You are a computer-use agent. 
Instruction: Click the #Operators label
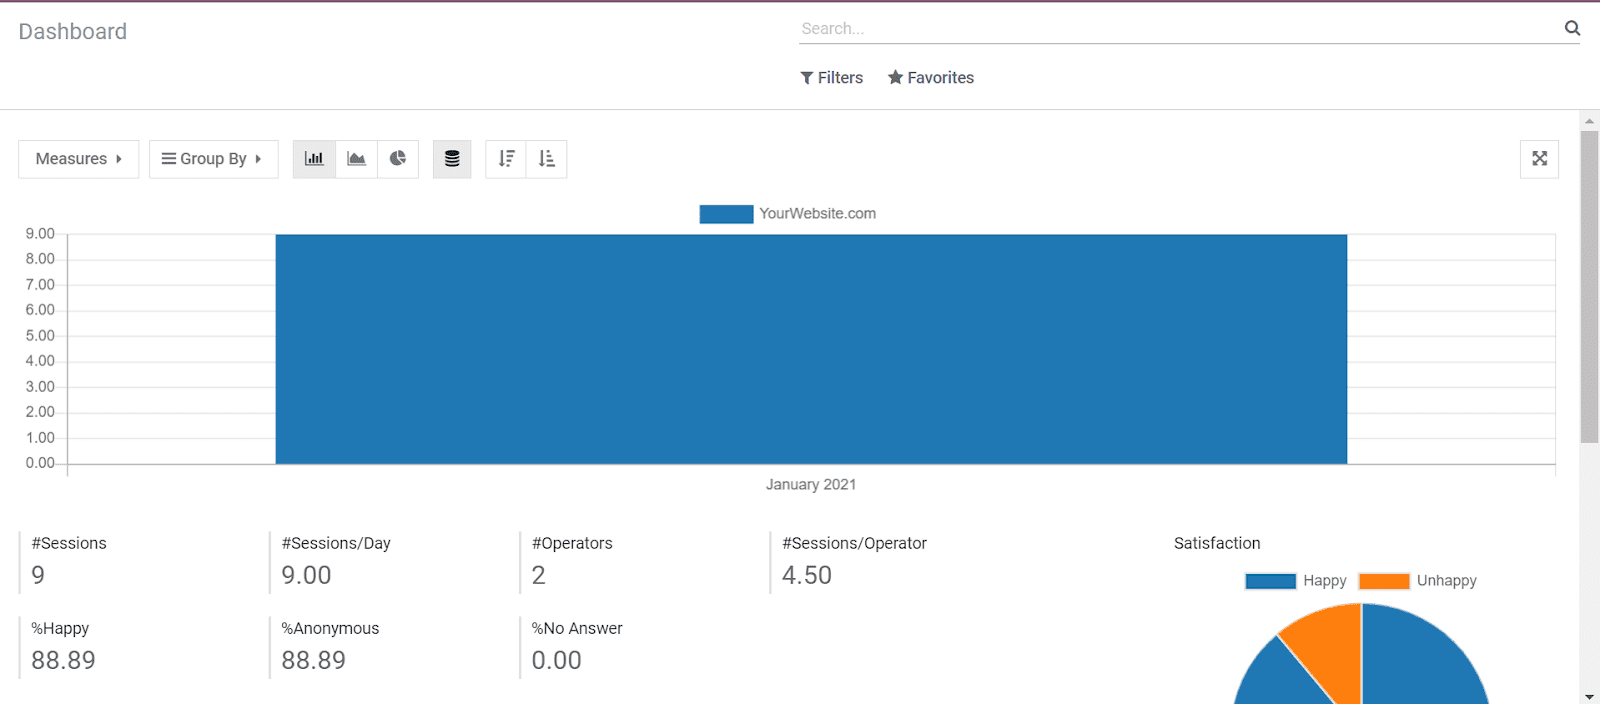pos(572,543)
